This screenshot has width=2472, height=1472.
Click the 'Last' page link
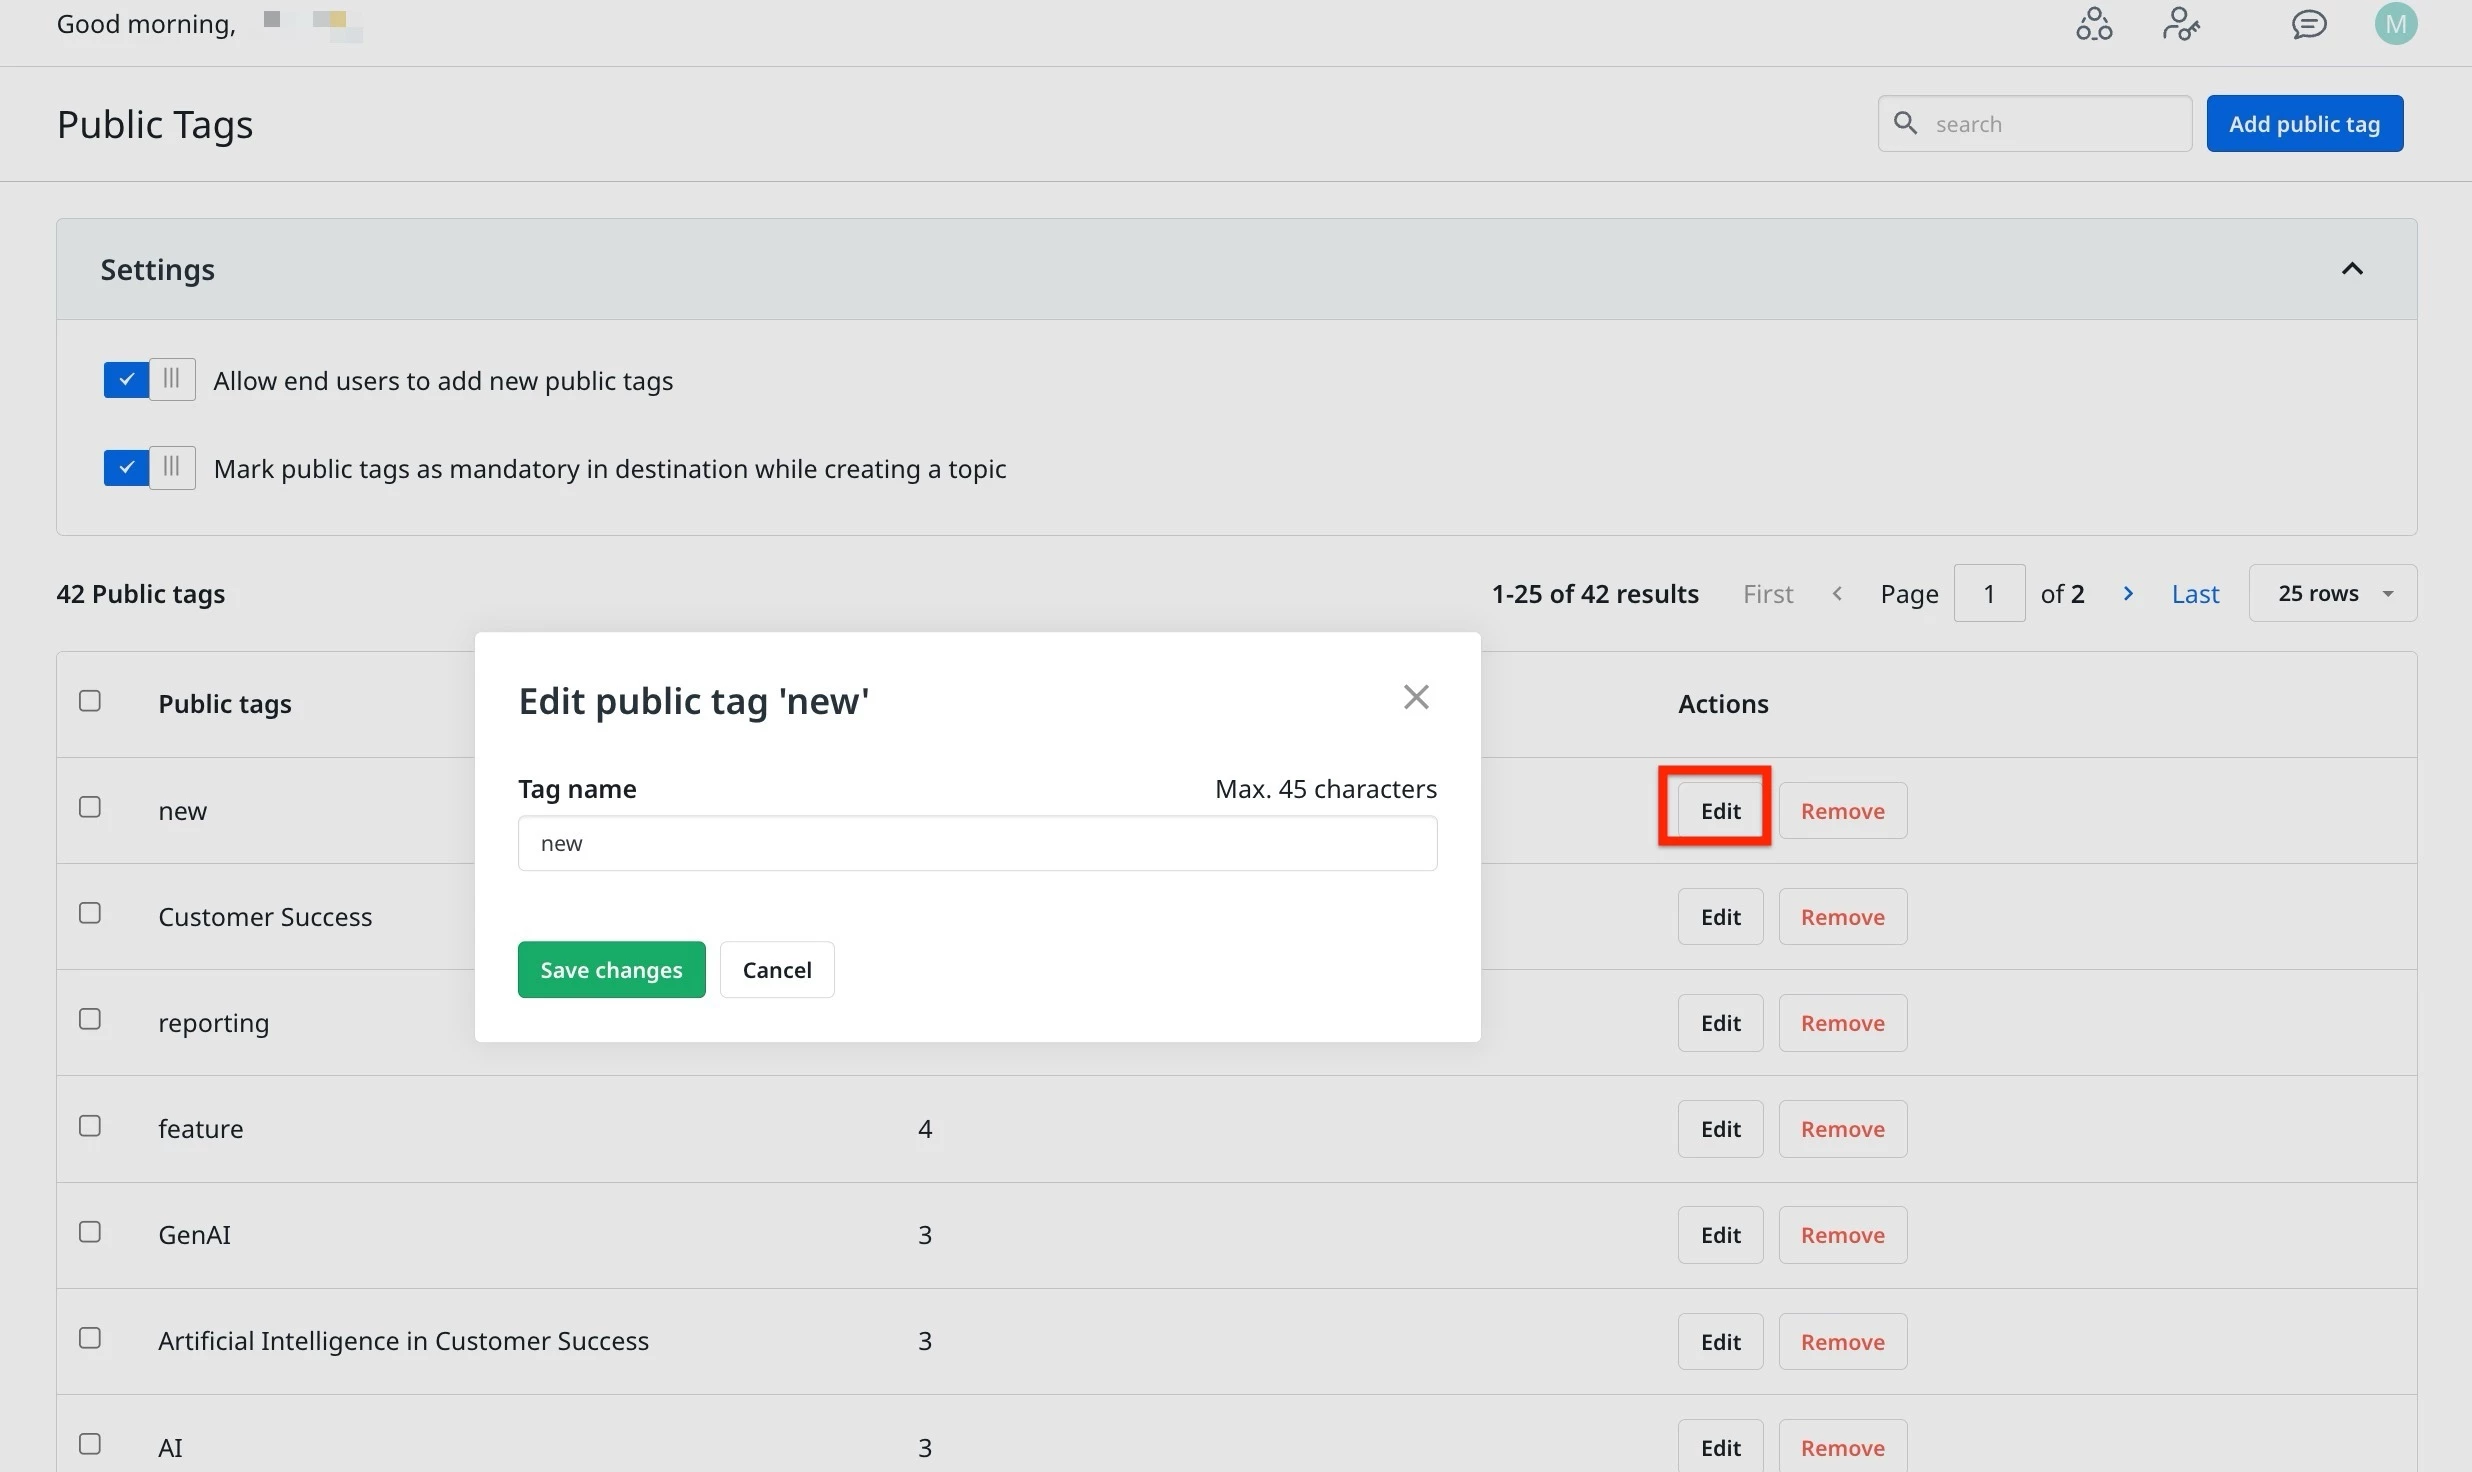point(2195,594)
